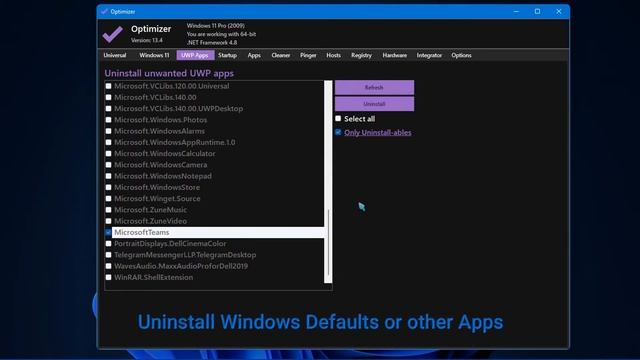Image resolution: width=640 pixels, height=360 pixels.
Task: Check the WinRAR.ShellExtension box
Action: pos(108,277)
